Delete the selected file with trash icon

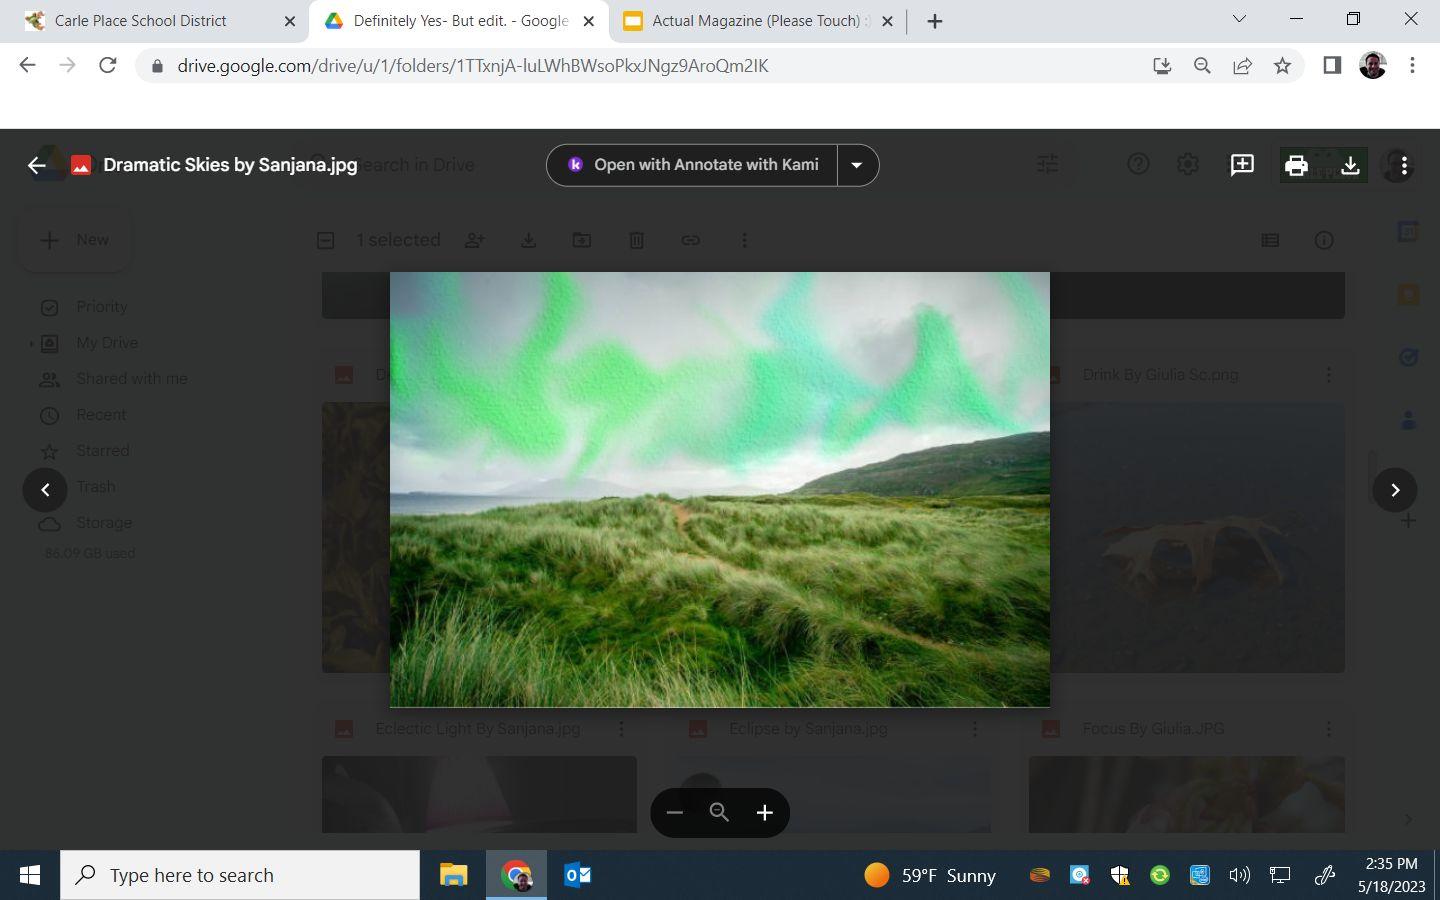636,240
